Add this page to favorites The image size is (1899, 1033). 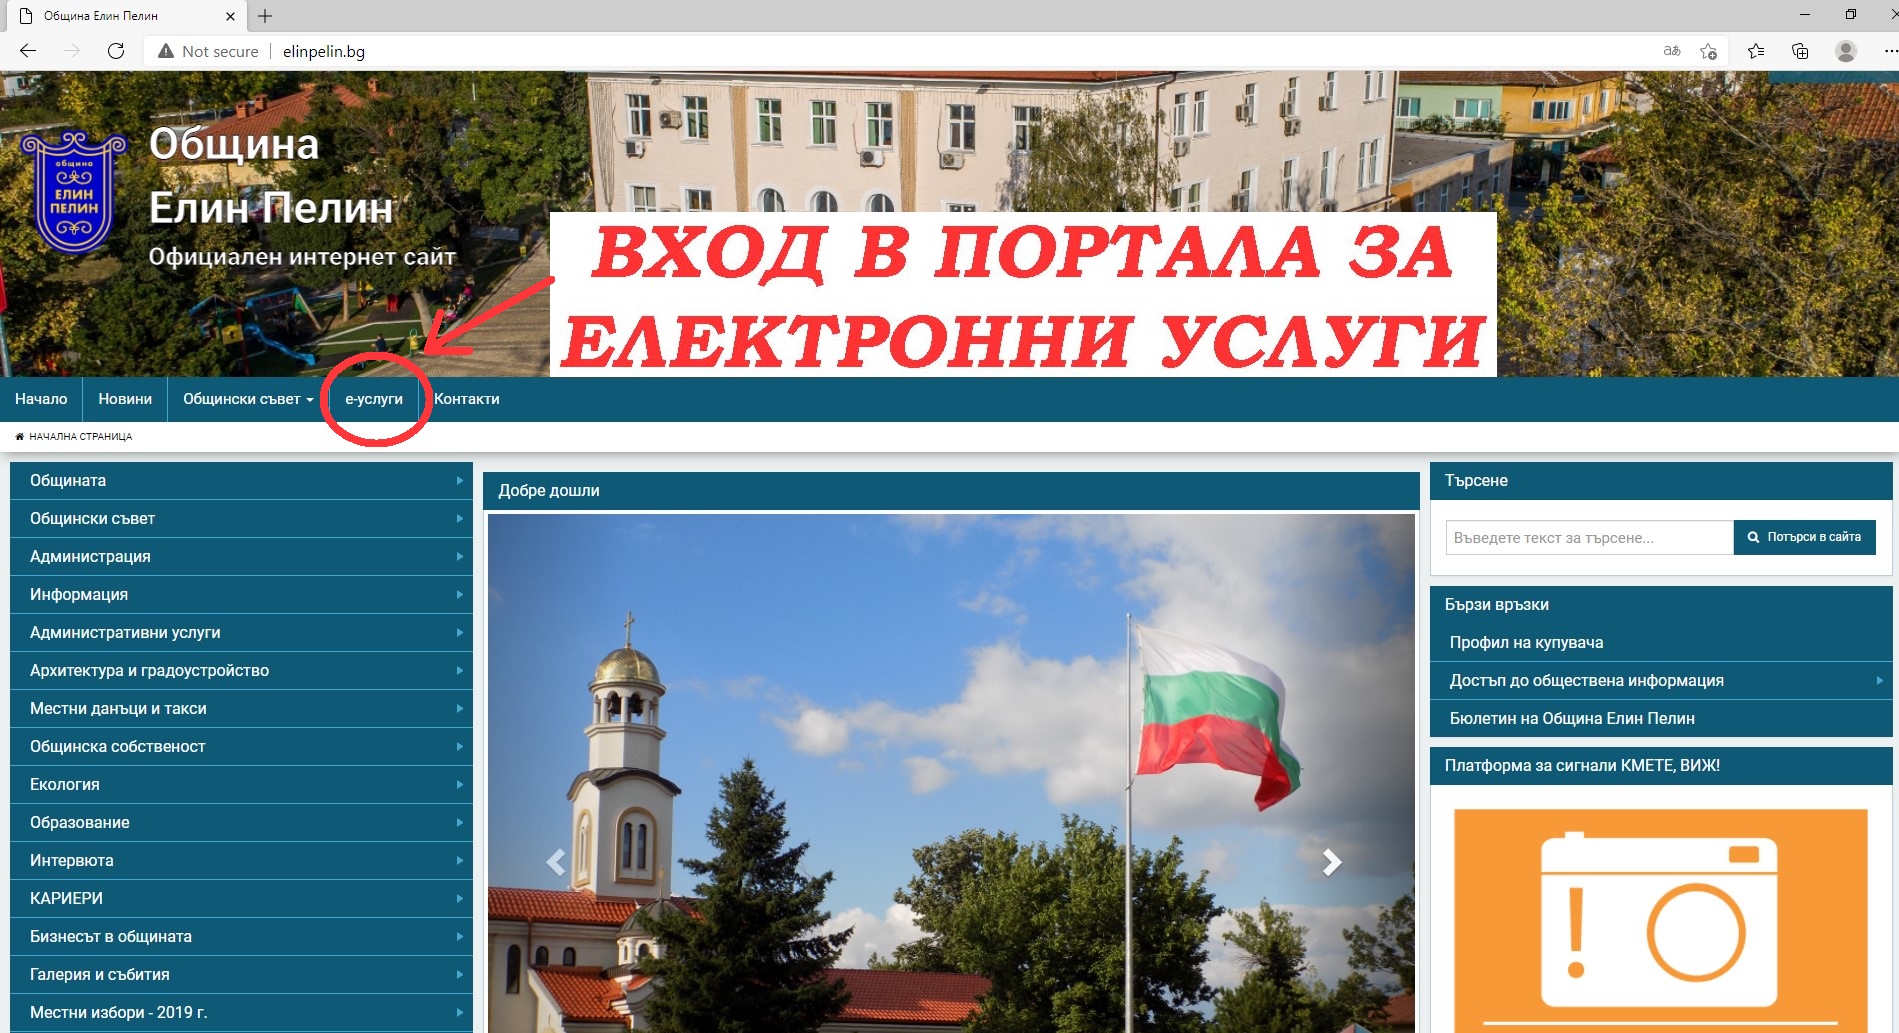[1708, 51]
